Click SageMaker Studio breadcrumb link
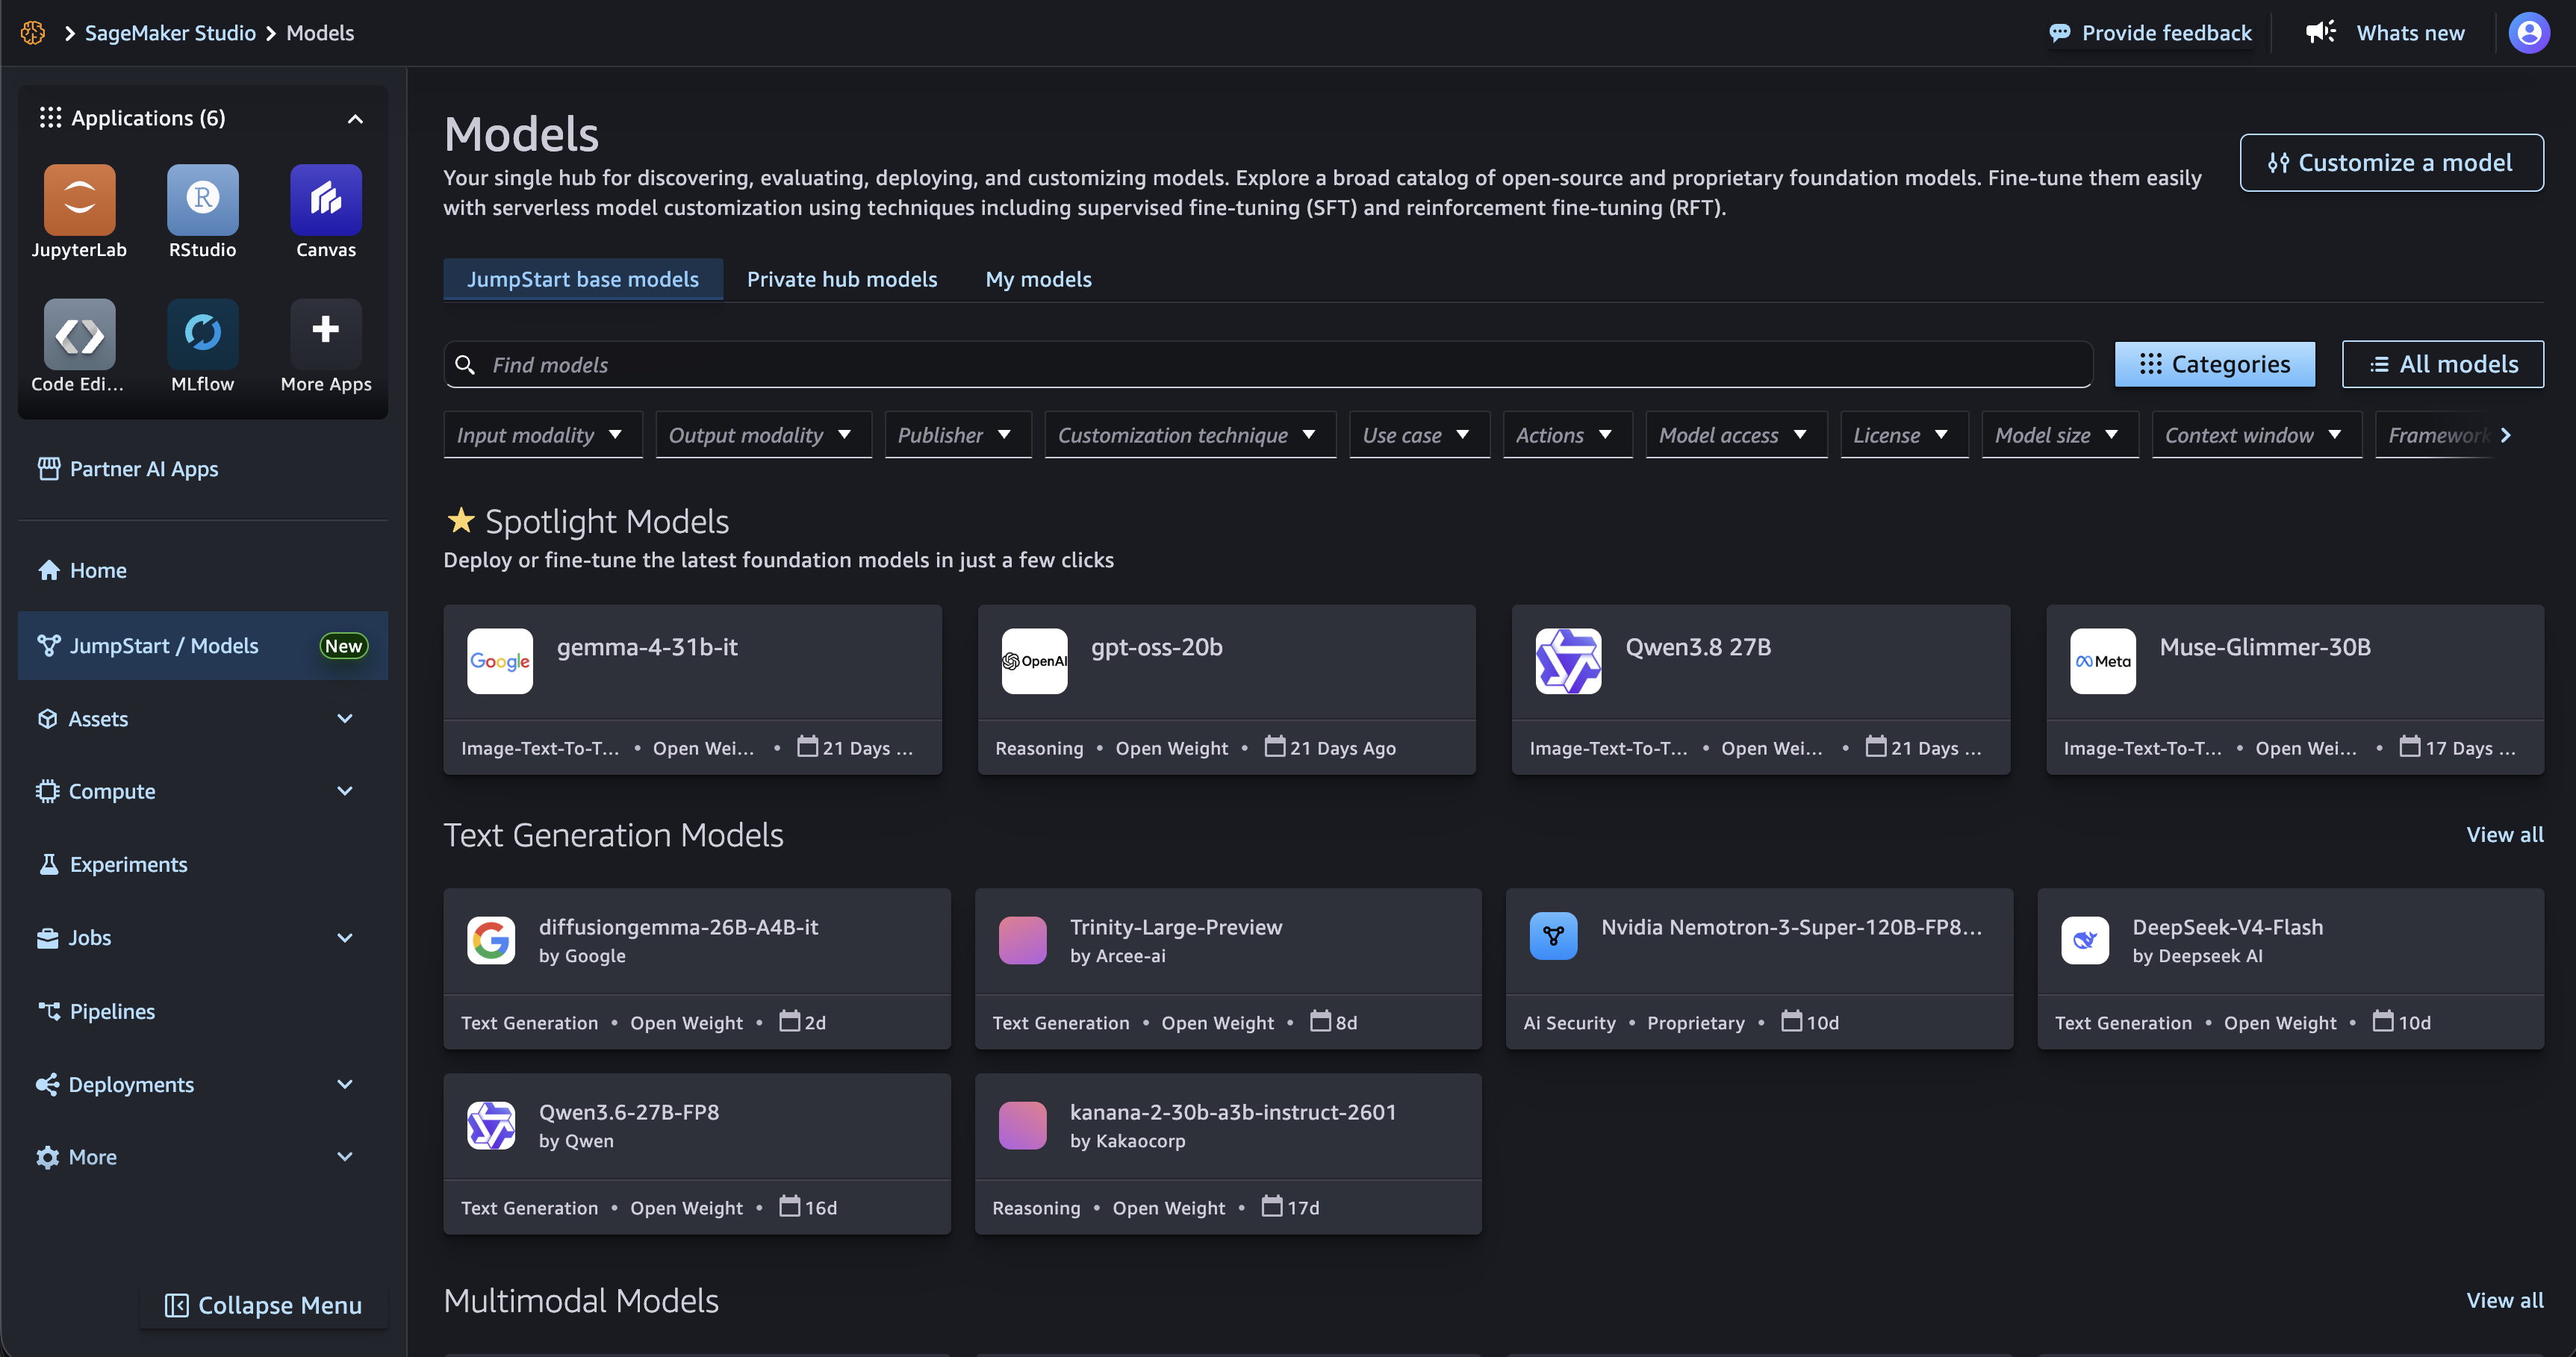This screenshot has width=2576, height=1357. tap(170, 33)
